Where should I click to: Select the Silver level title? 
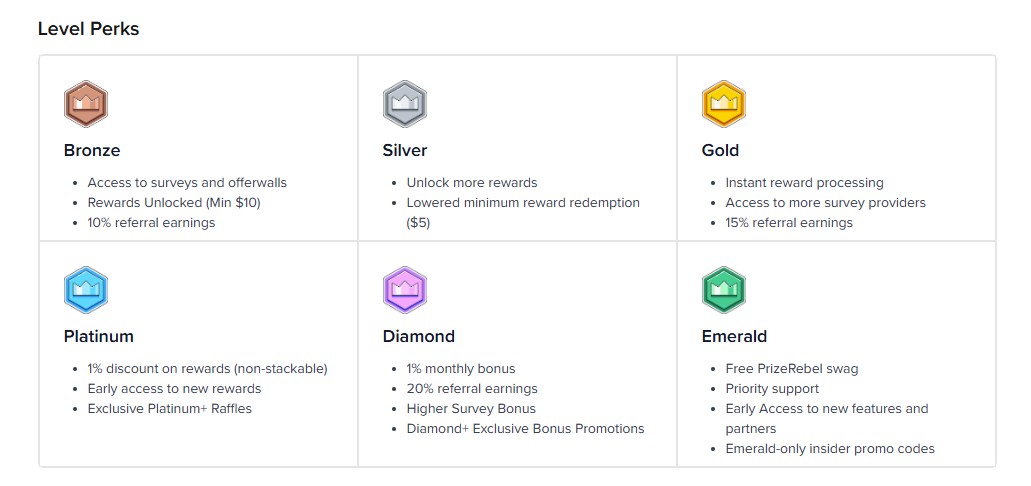click(x=404, y=151)
